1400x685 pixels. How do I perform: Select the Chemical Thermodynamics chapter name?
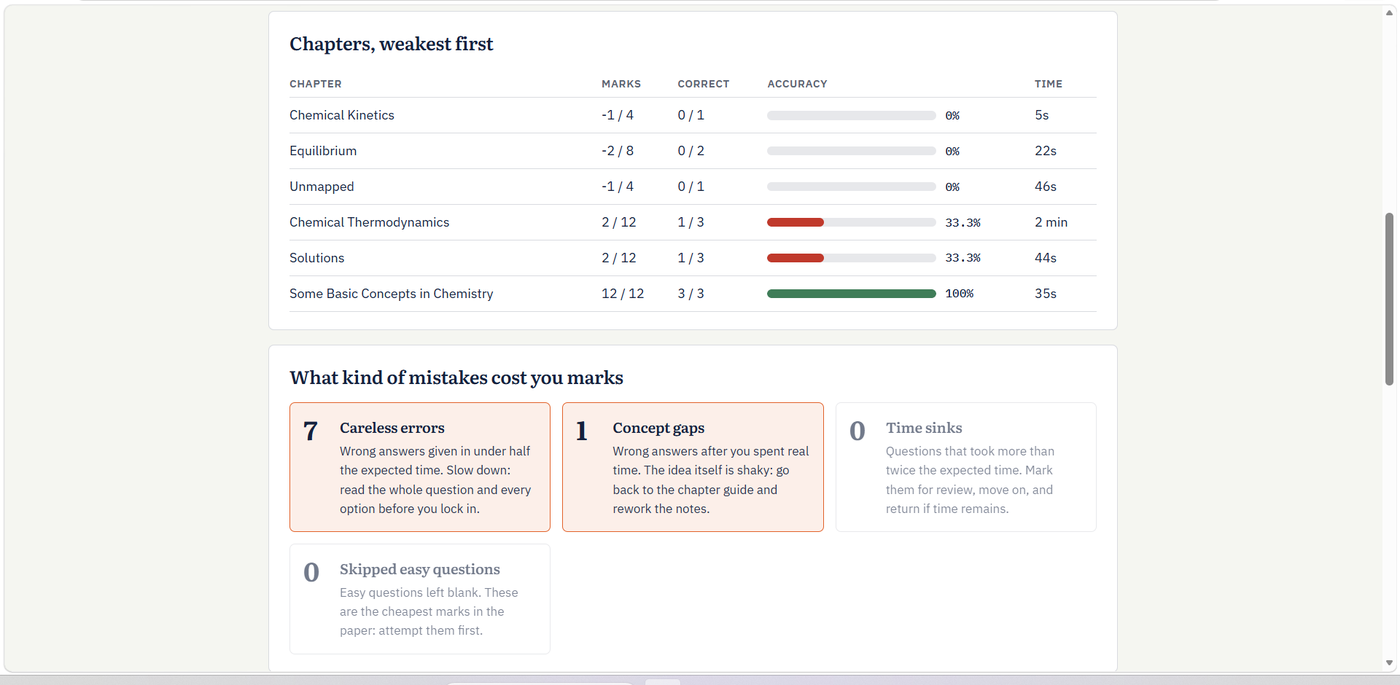(x=370, y=222)
